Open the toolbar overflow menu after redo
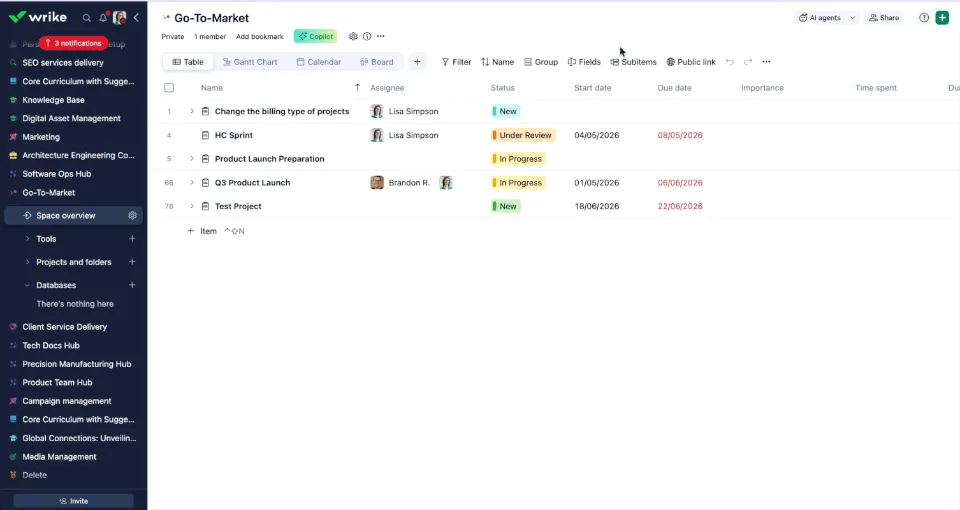 pyautogui.click(x=766, y=62)
